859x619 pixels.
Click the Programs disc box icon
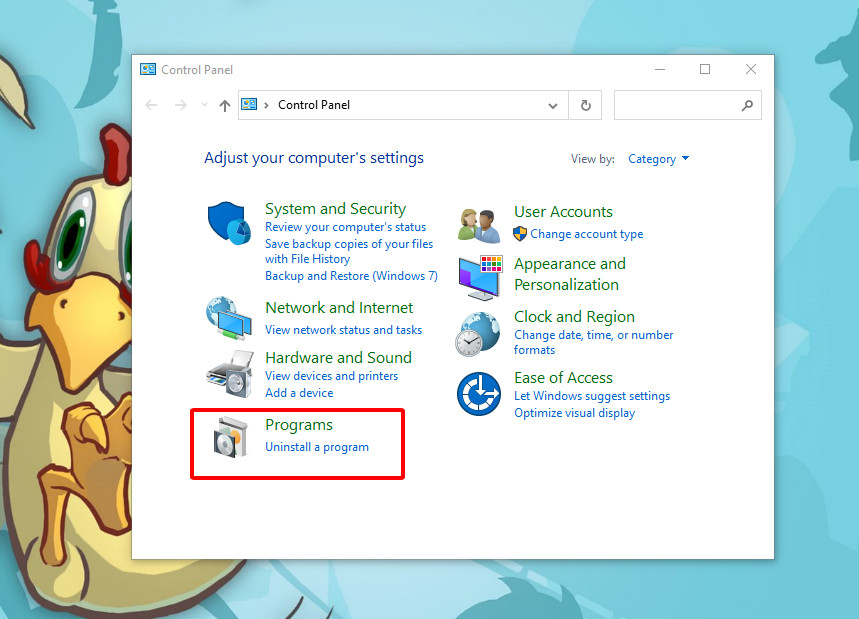point(229,436)
